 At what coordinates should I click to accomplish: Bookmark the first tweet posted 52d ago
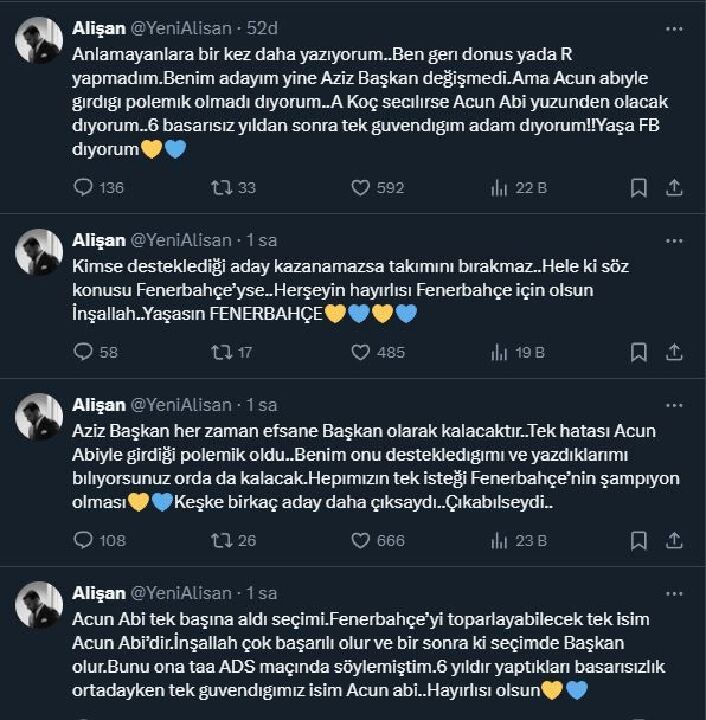point(639,187)
